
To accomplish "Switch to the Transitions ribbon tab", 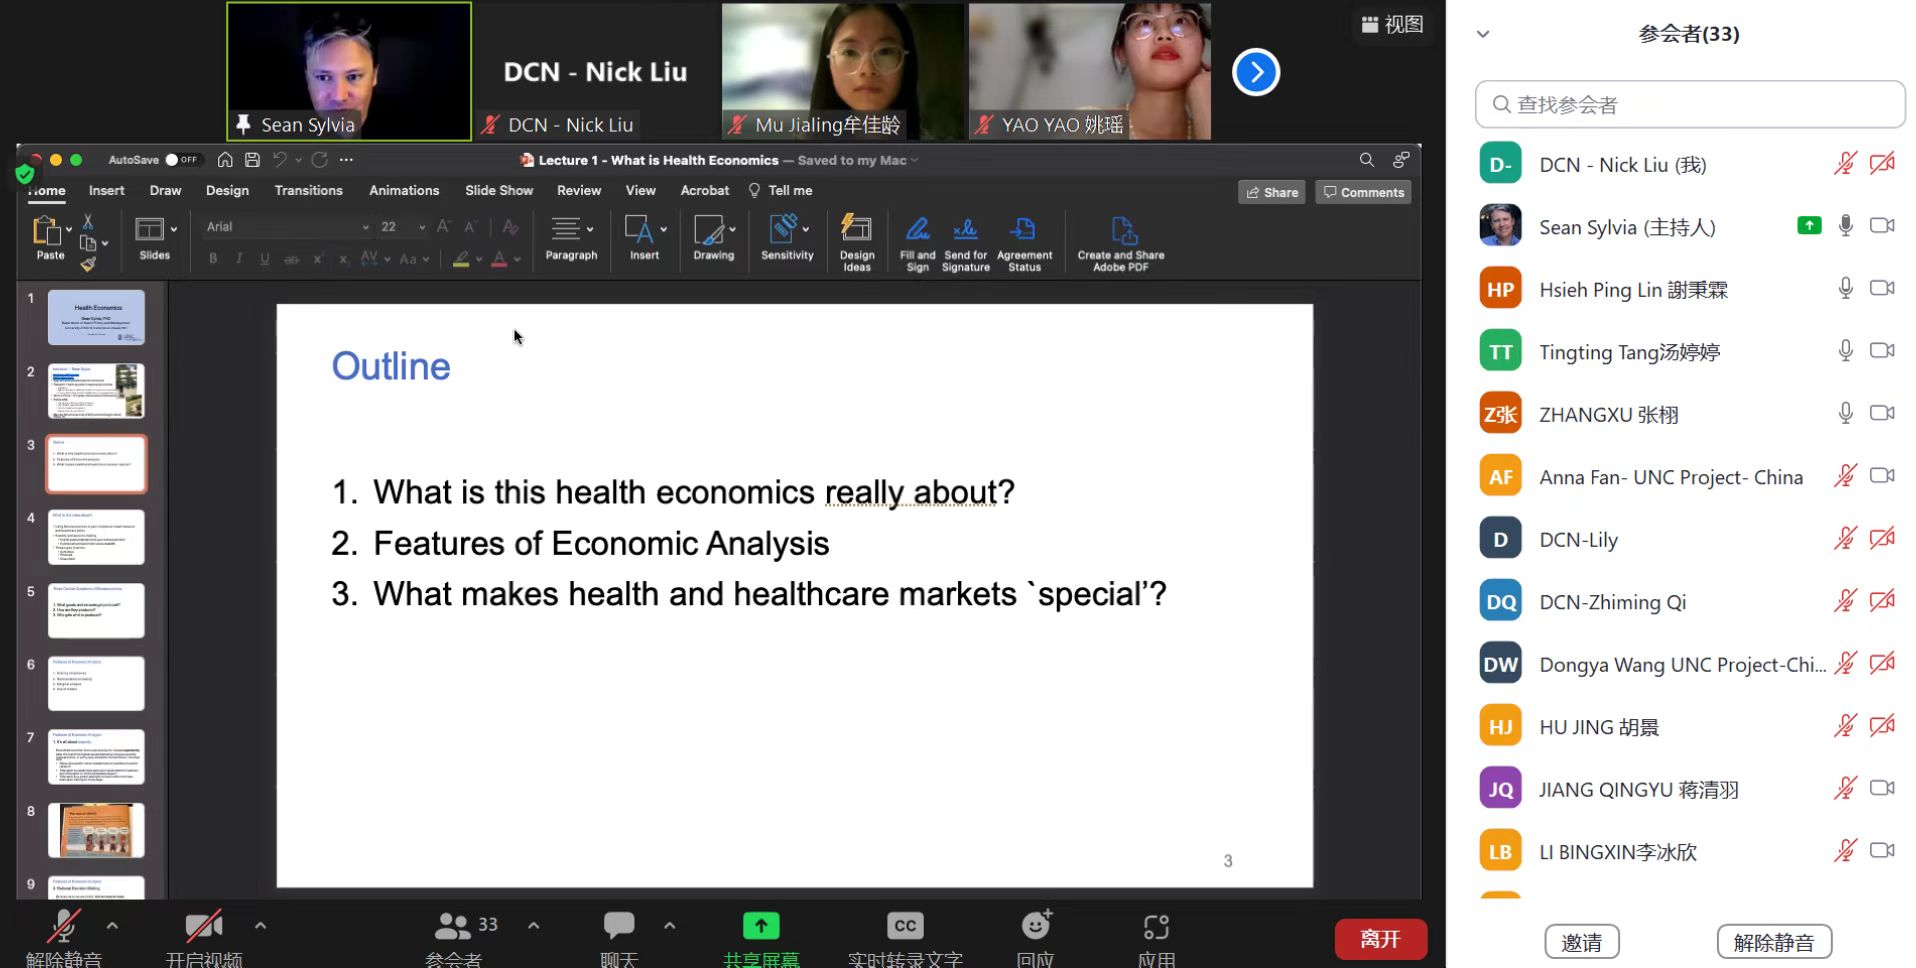I will coord(308,190).
